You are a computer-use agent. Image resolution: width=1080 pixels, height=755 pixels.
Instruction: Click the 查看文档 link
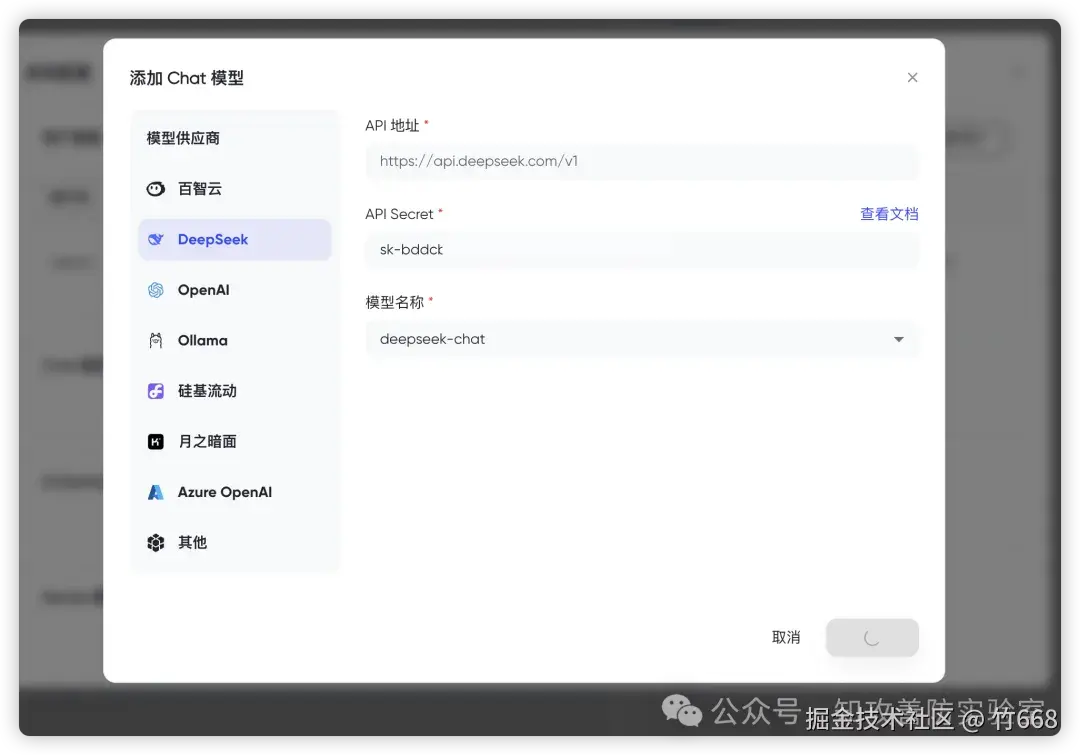coord(889,213)
